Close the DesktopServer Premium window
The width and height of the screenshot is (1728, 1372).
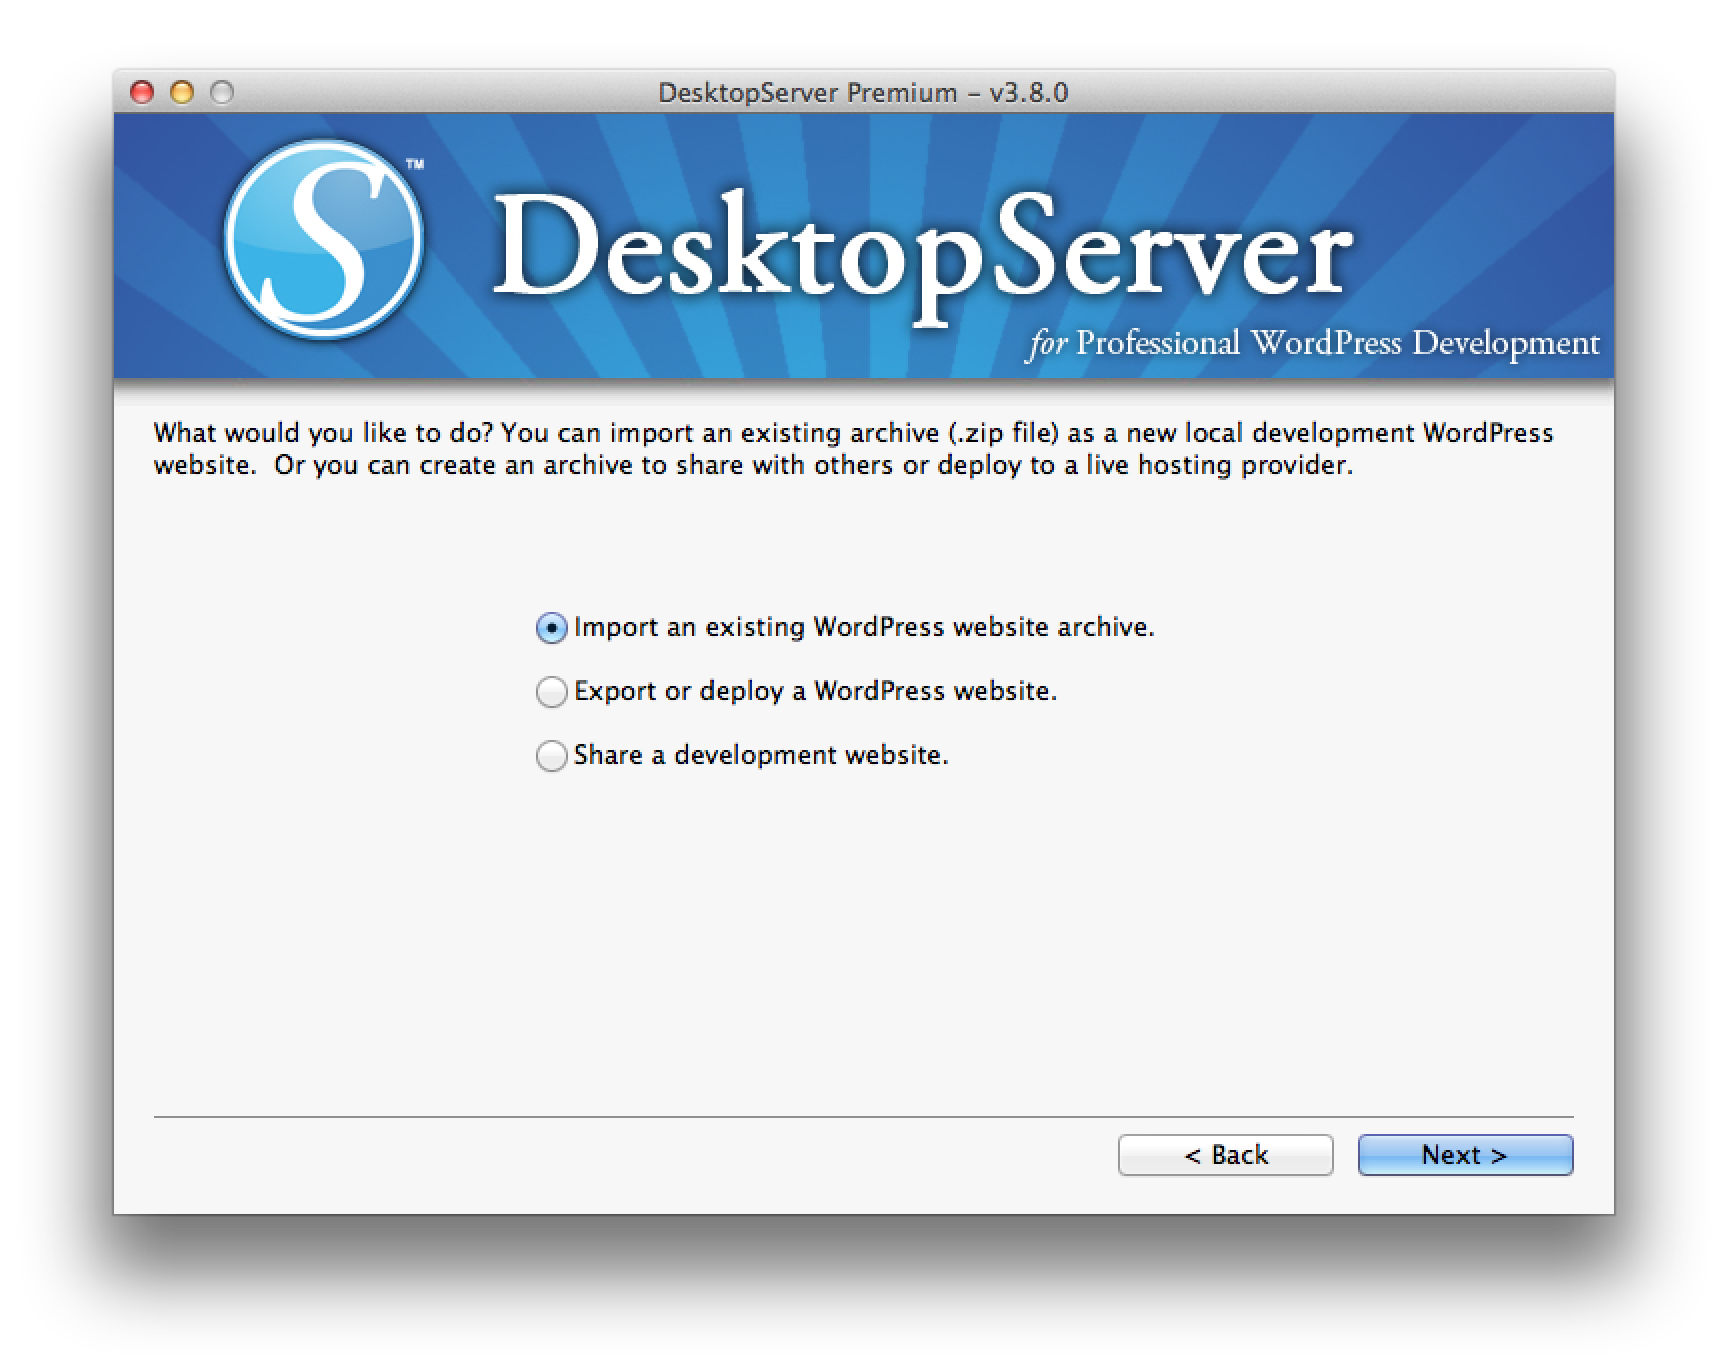142,93
